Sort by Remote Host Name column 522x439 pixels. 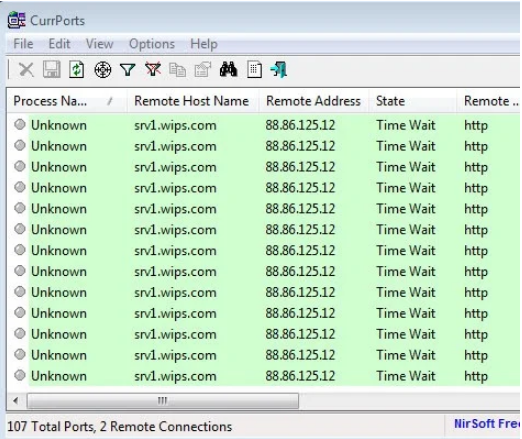[x=192, y=101]
